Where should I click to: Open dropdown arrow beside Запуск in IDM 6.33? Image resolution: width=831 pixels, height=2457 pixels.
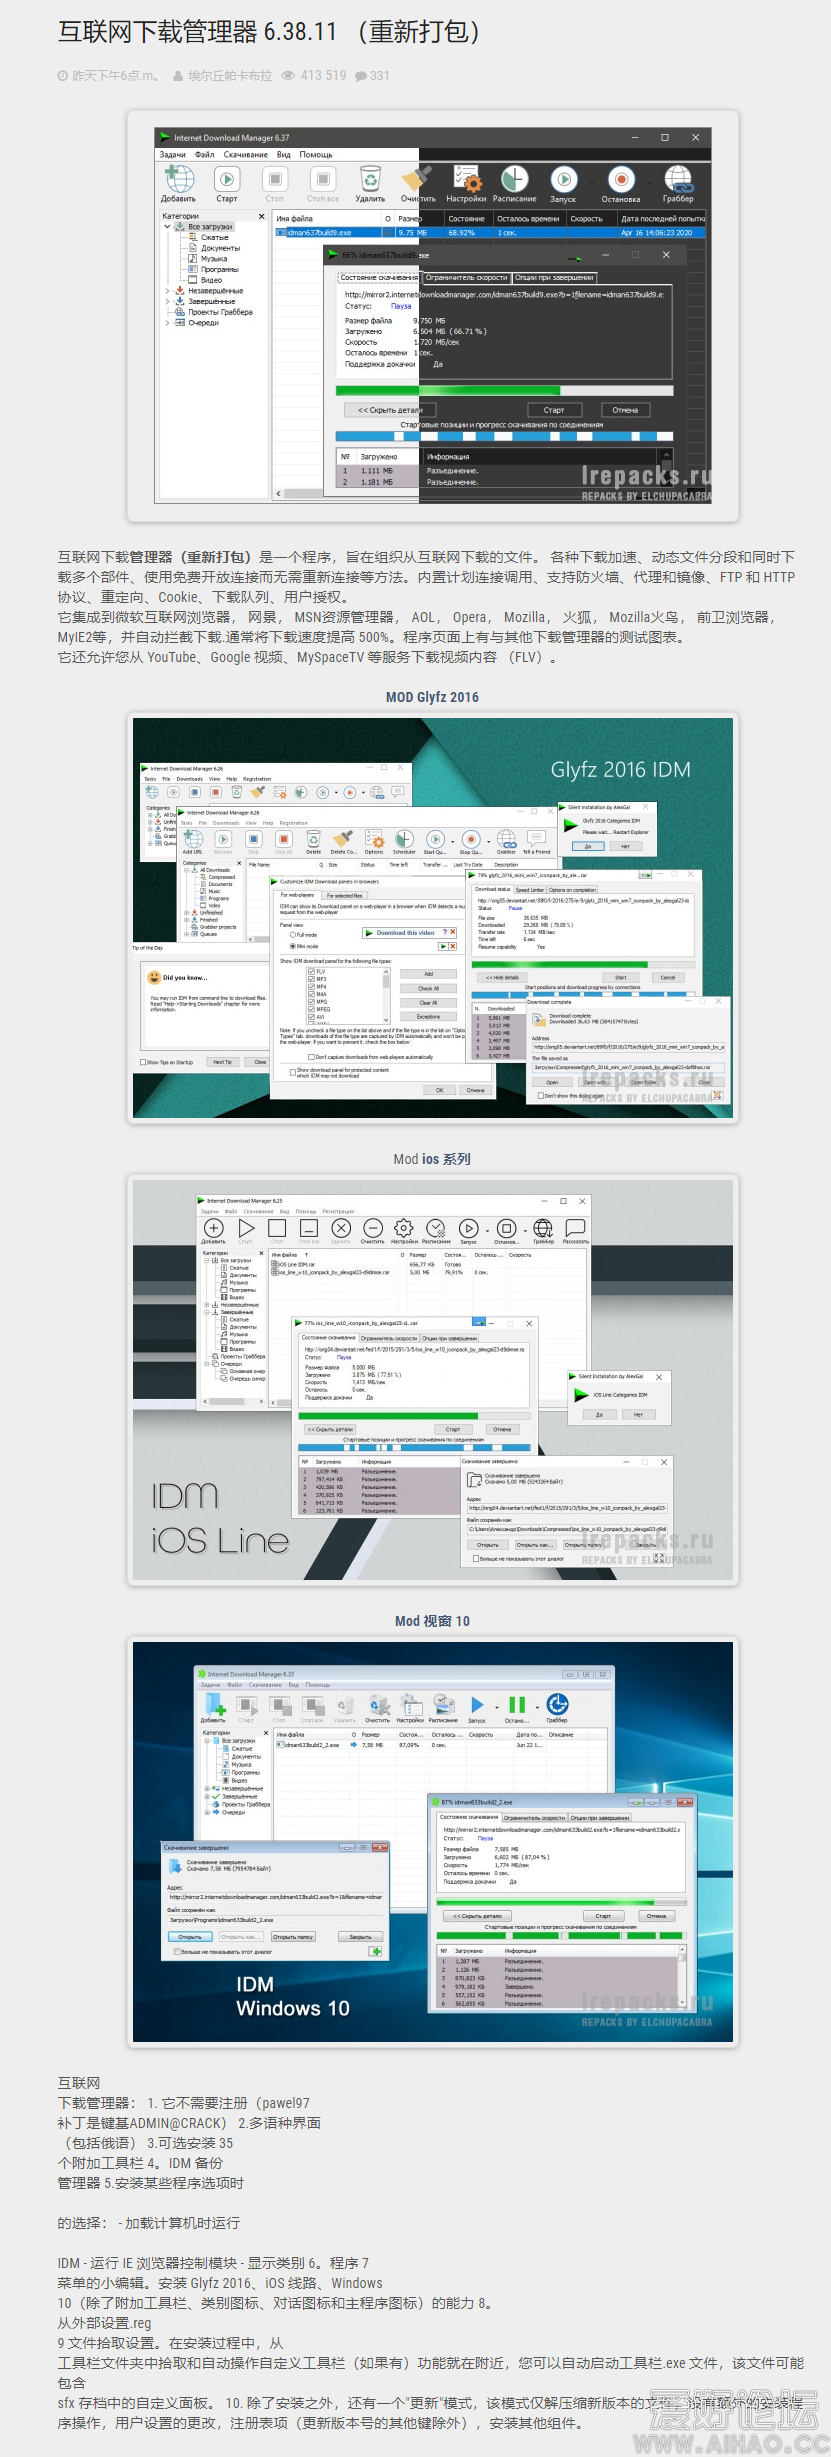(496, 1708)
